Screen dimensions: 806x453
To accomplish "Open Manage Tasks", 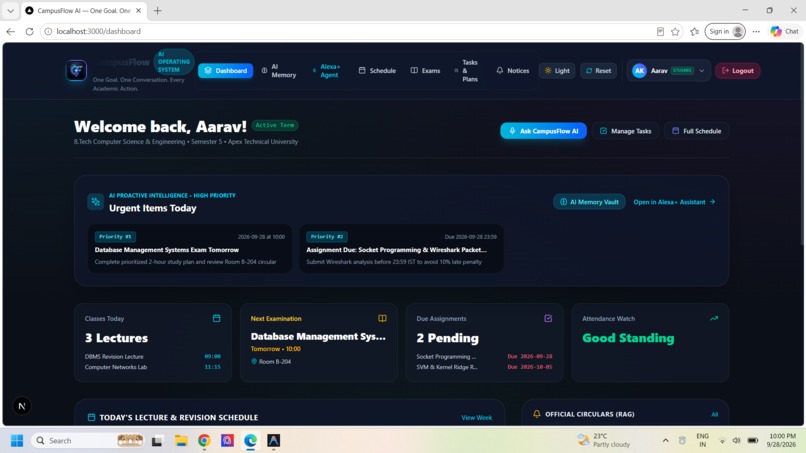I will (626, 131).
